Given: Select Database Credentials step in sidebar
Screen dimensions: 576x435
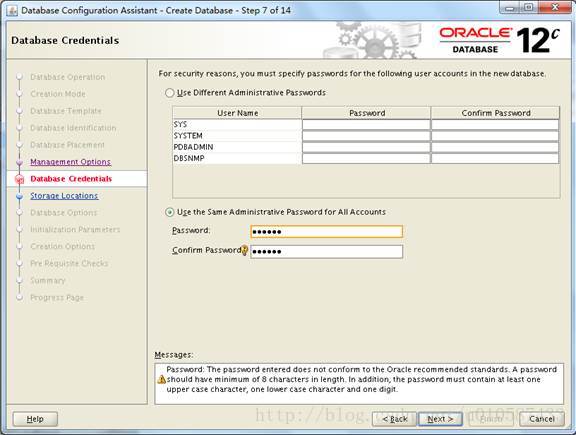Looking at the screenshot, I should coord(71,179).
